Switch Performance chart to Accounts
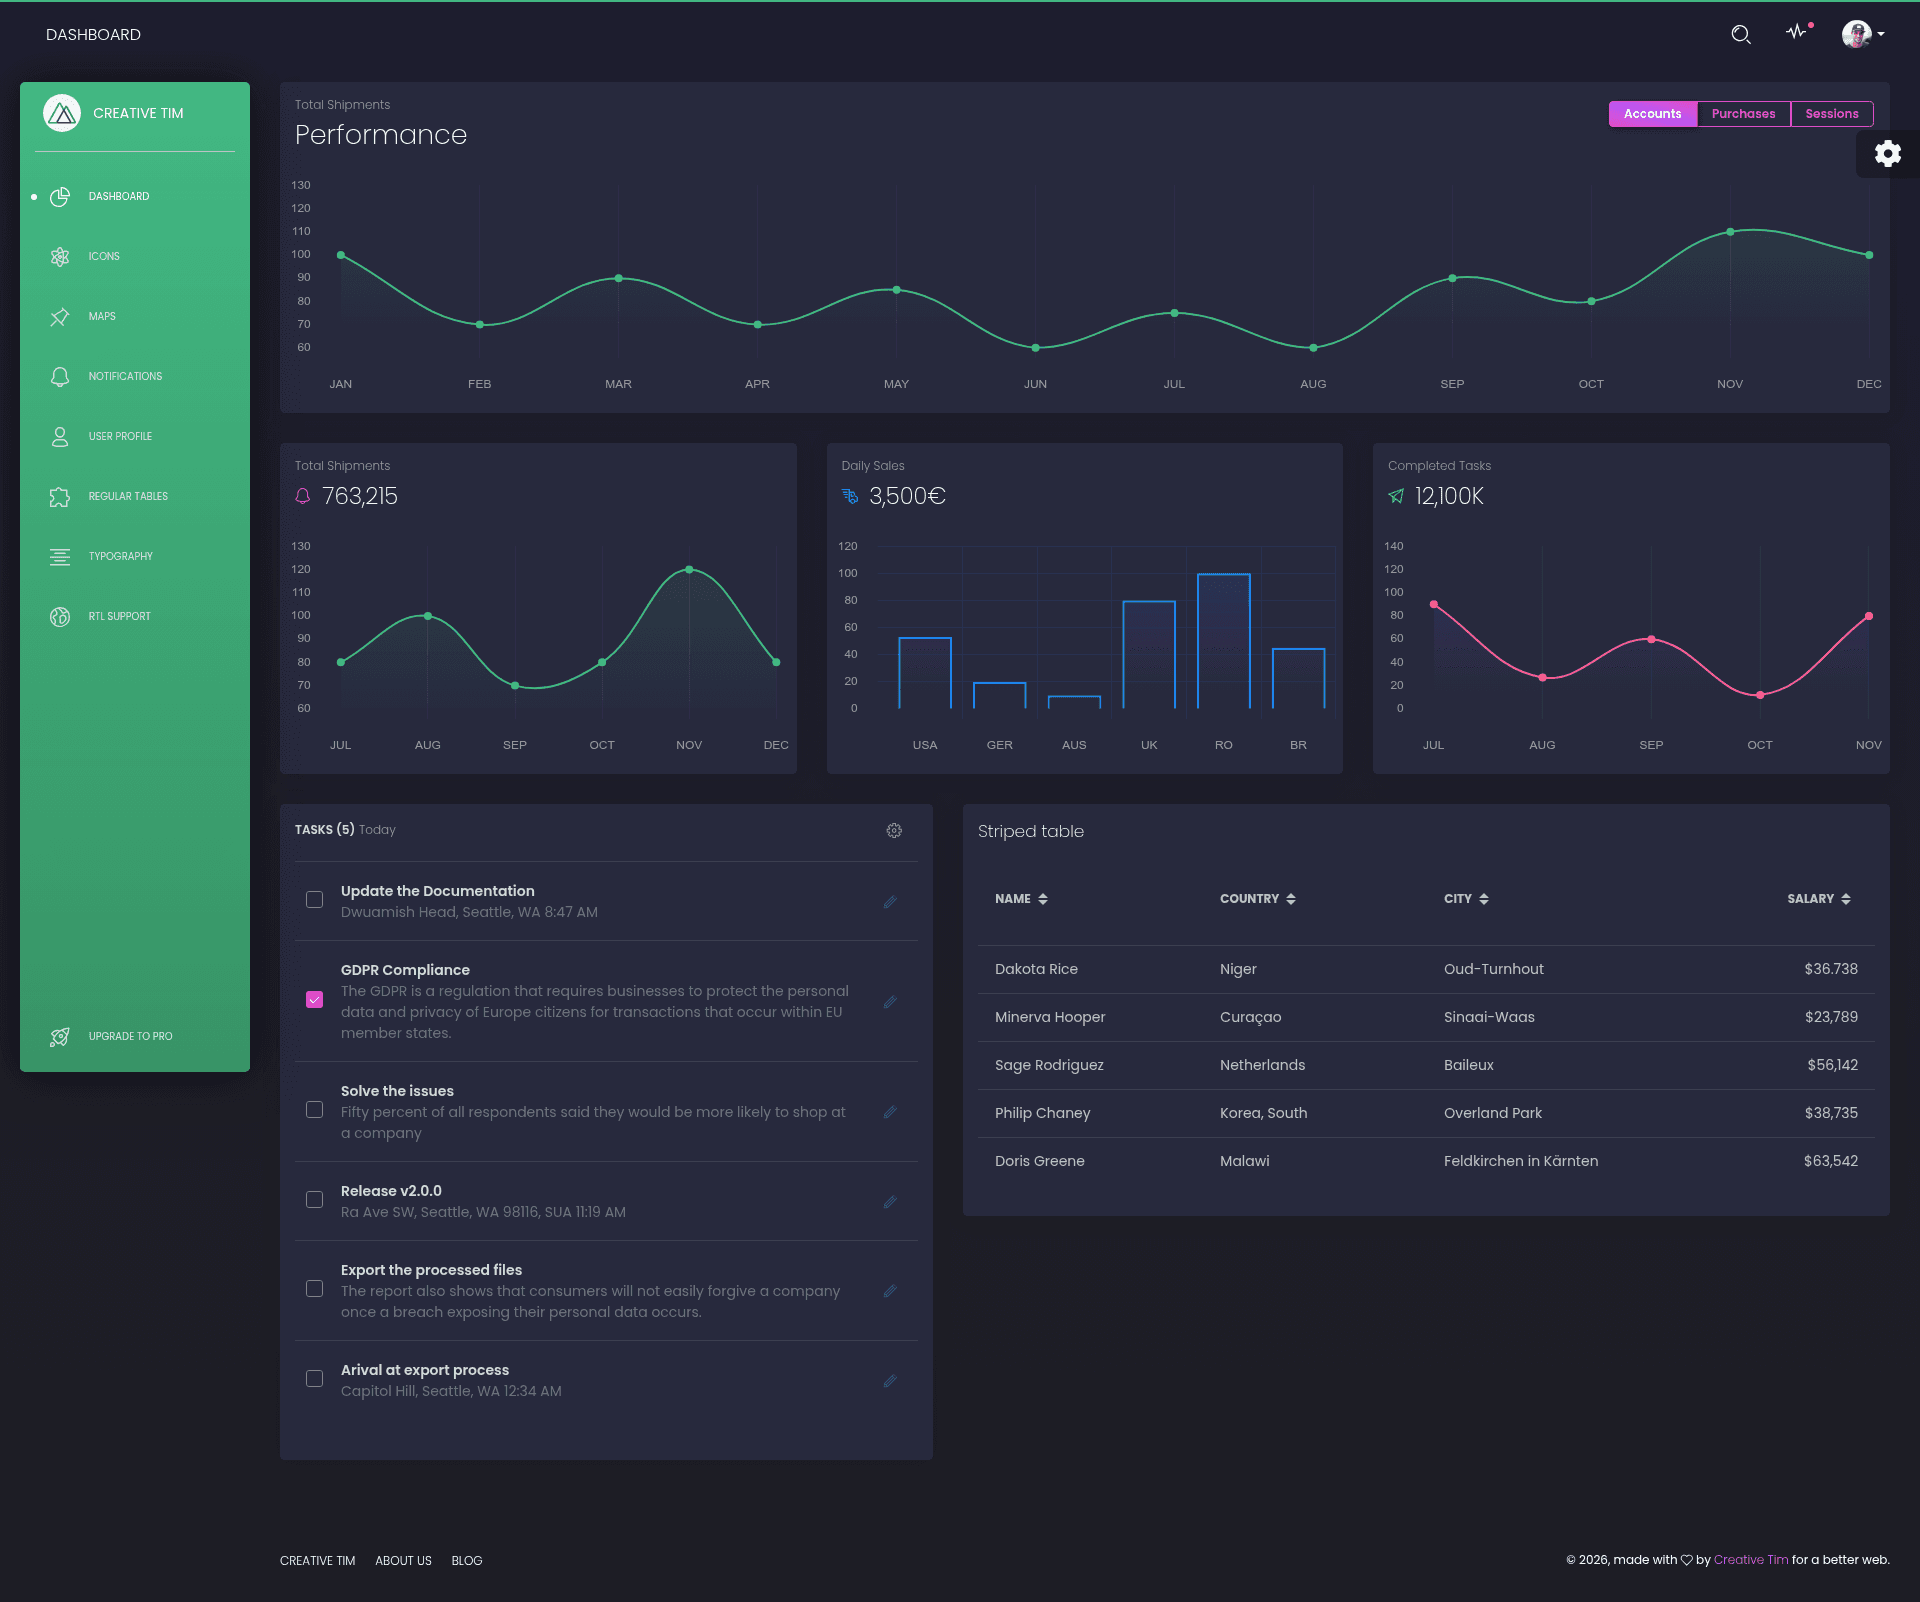 pyautogui.click(x=1652, y=114)
